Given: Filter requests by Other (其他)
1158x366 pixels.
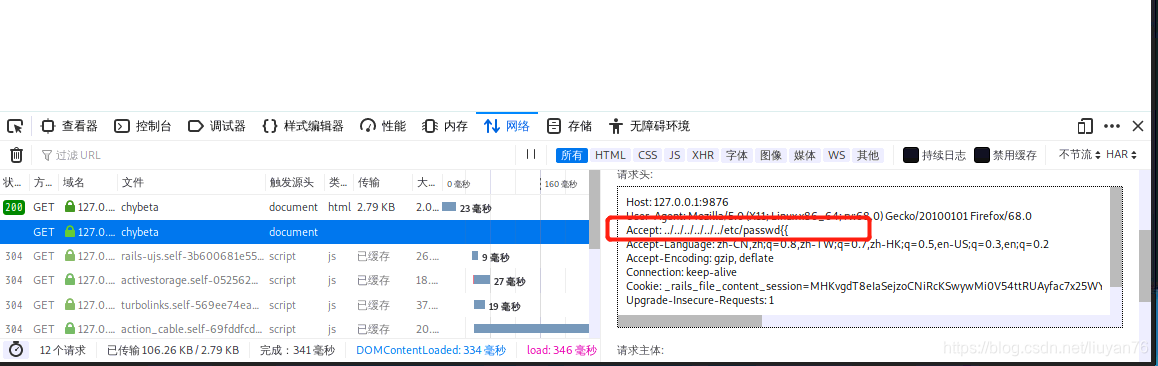Looking at the screenshot, I should tap(868, 155).
